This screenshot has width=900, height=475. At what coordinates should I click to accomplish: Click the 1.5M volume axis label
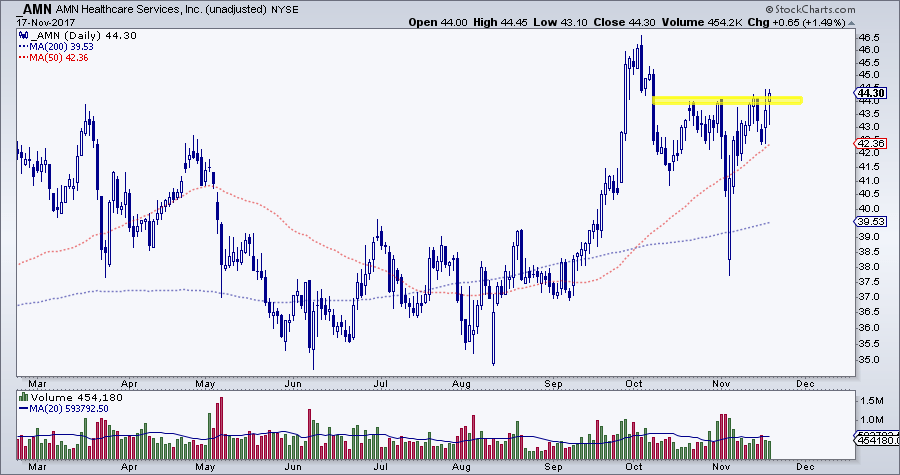(x=871, y=397)
